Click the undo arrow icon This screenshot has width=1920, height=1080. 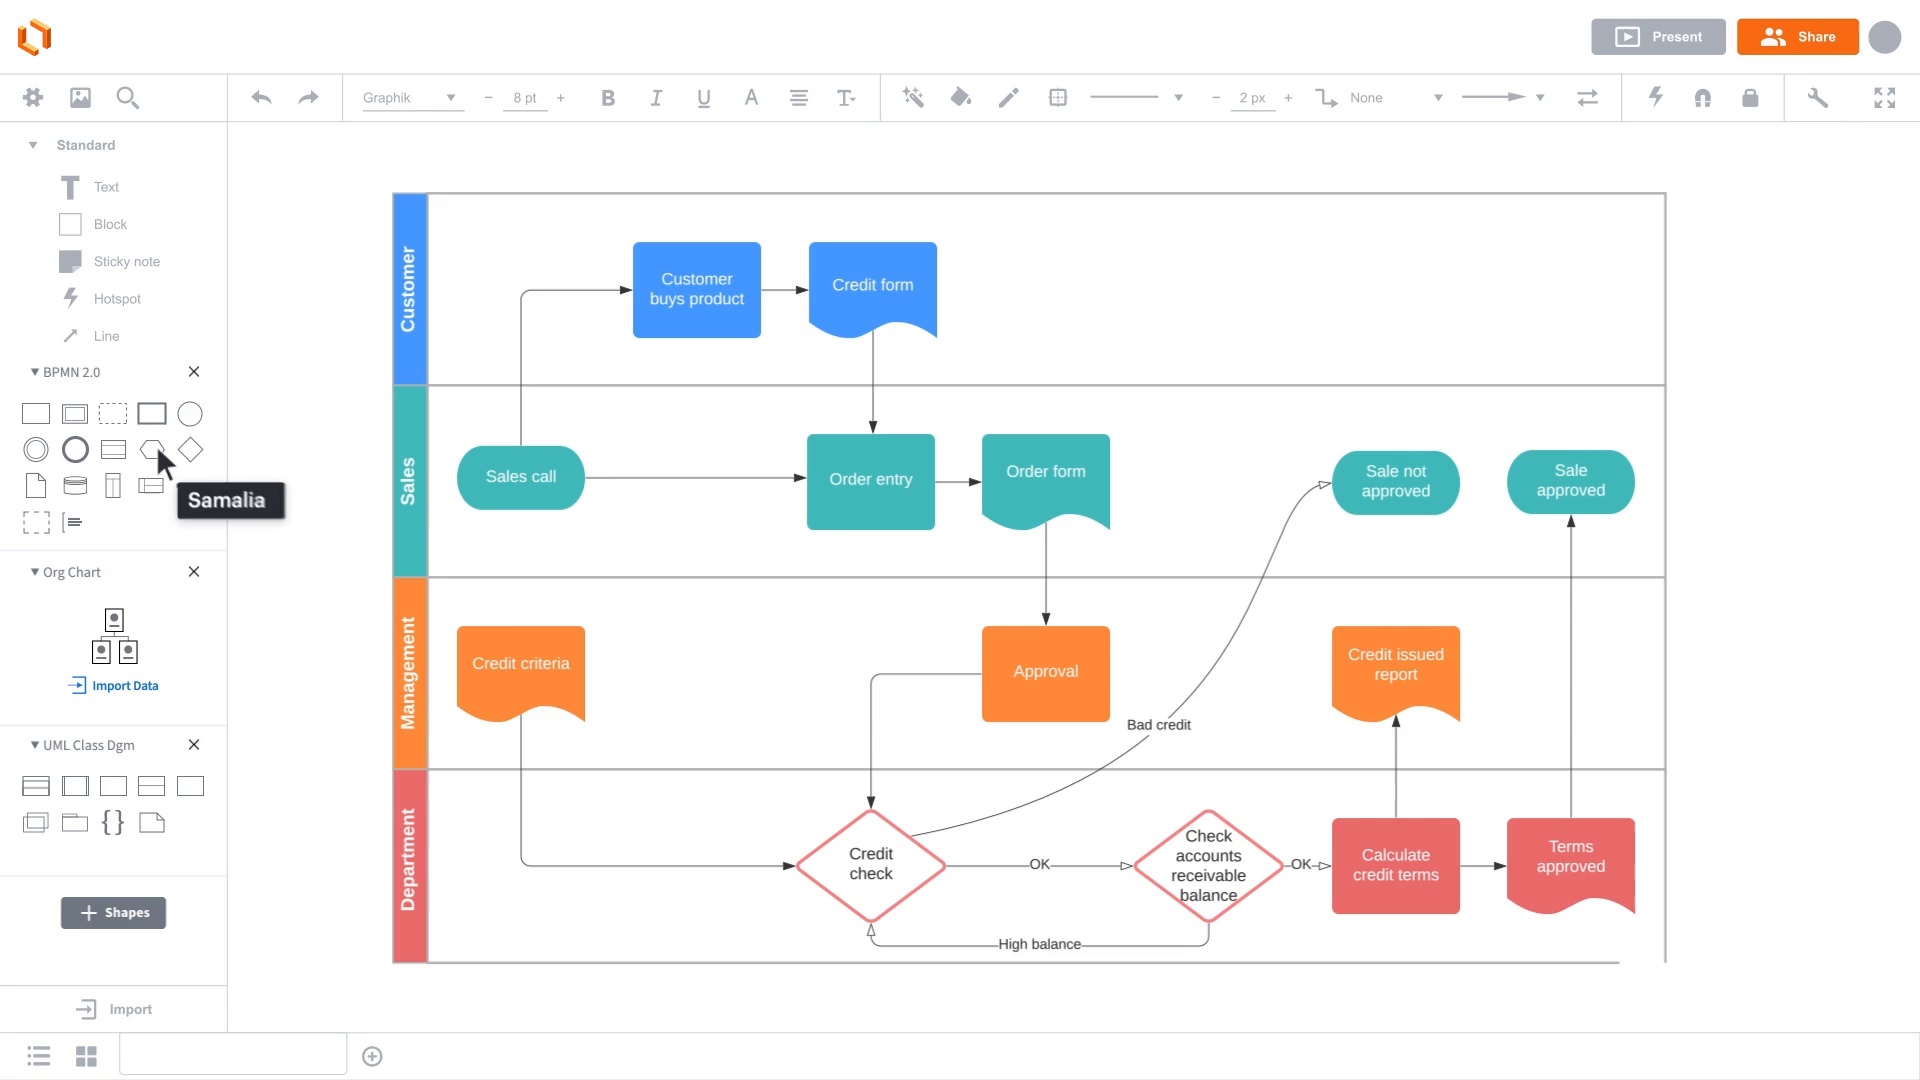click(x=261, y=98)
